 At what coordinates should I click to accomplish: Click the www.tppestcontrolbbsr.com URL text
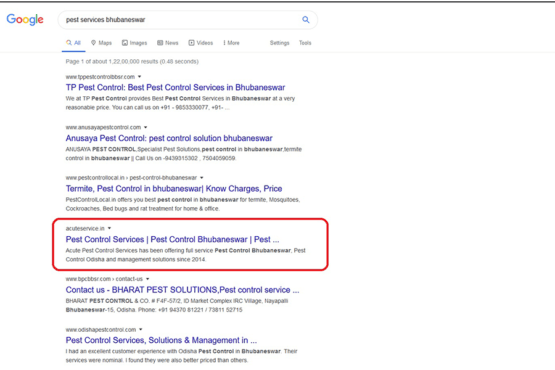tap(100, 77)
